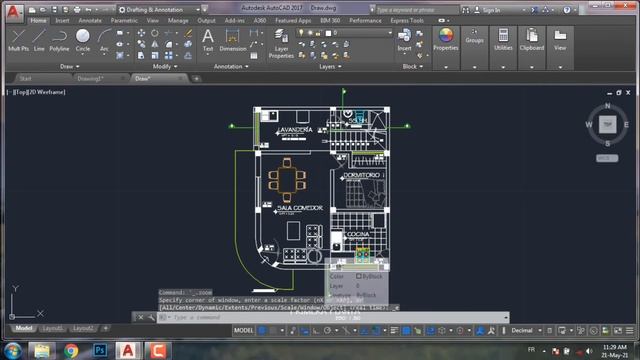
Task: Open the Decimal units dropdown
Action: point(526,330)
